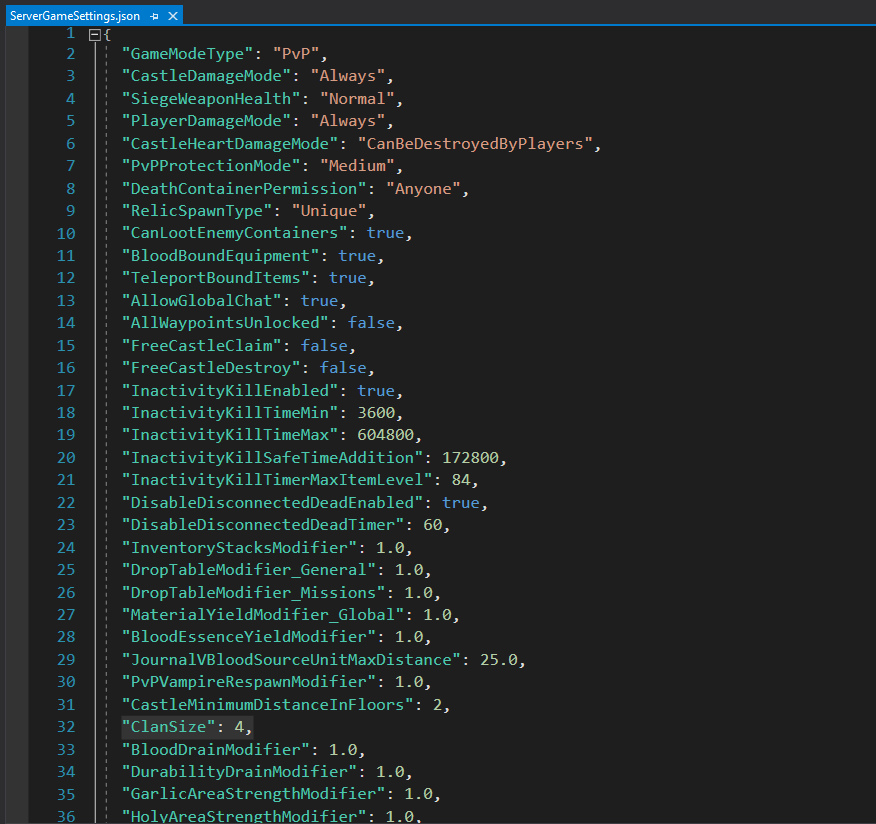Close the ServerGameSettings.json tab
This screenshot has height=824, width=876.
pos(170,17)
